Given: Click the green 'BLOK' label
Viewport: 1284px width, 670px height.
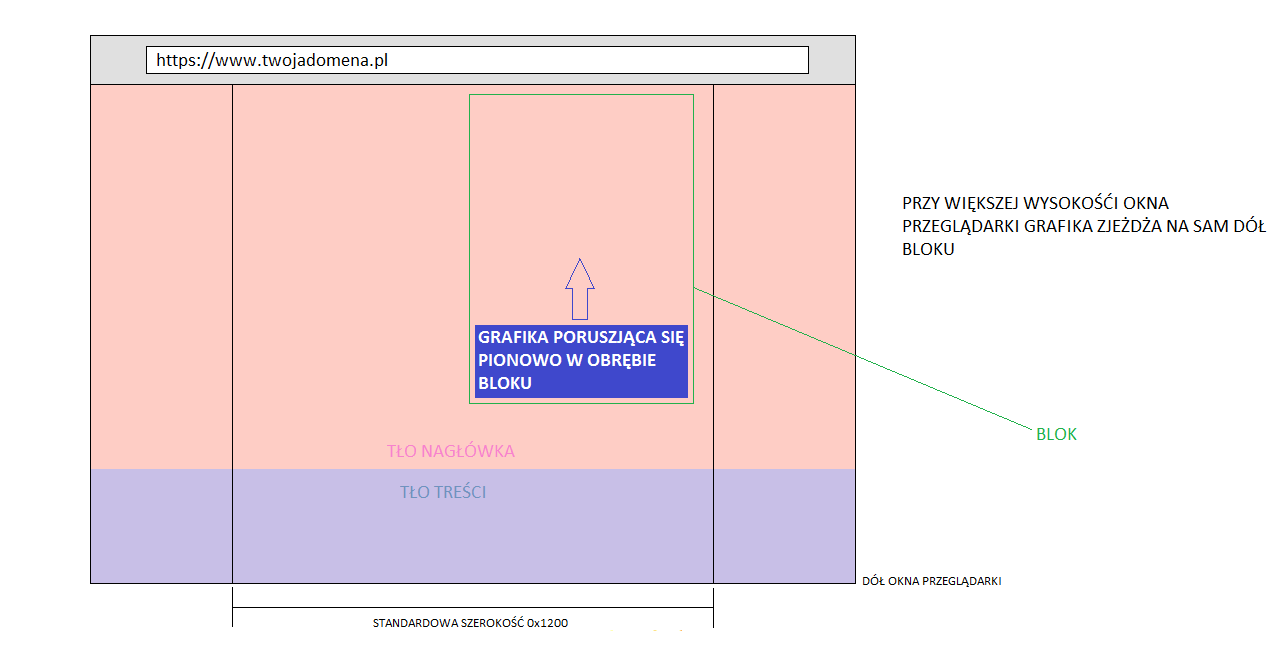Looking at the screenshot, I should 1056,435.
